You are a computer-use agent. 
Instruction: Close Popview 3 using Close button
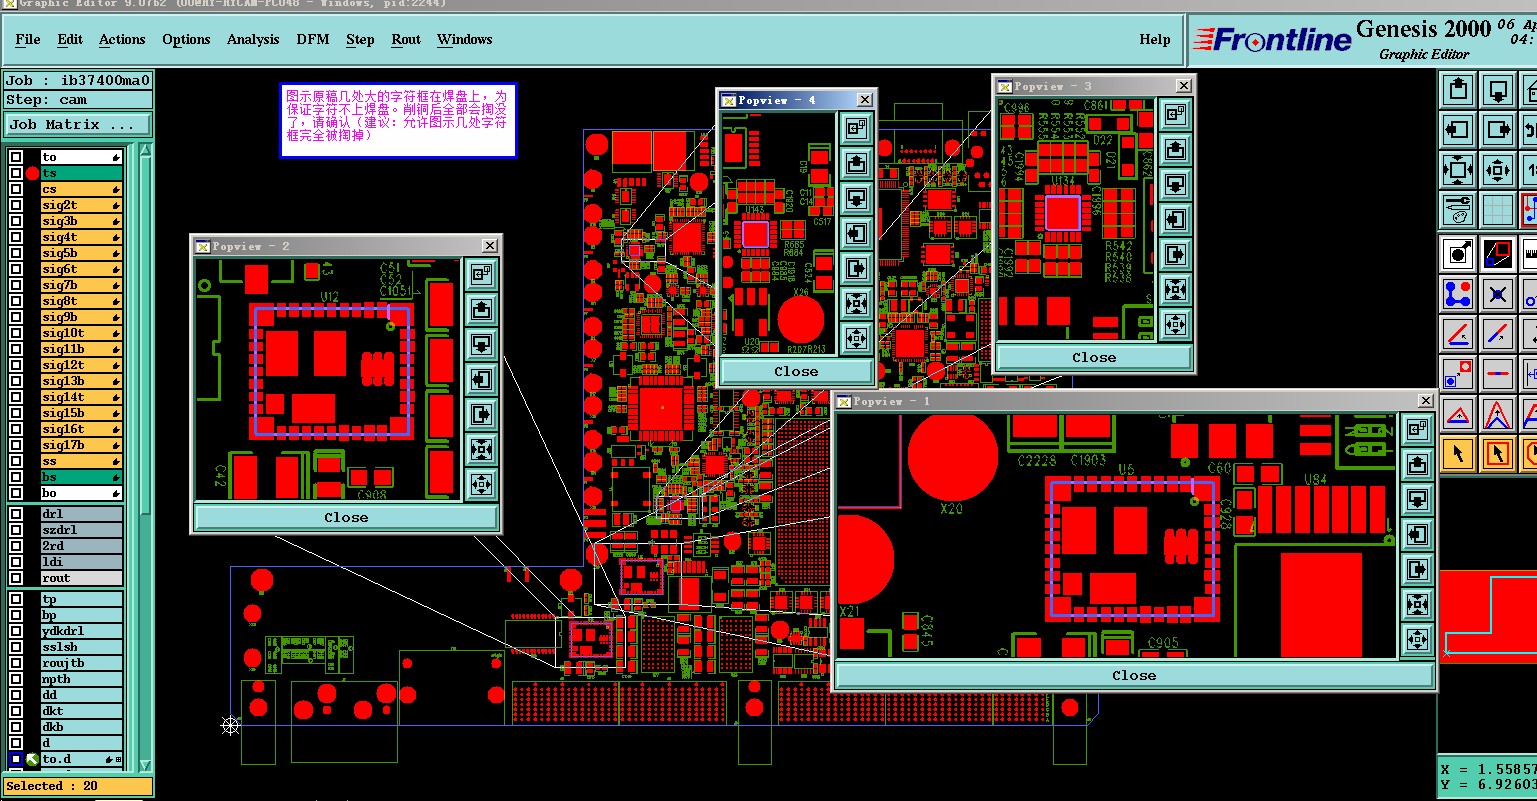pyautogui.click(x=1094, y=358)
